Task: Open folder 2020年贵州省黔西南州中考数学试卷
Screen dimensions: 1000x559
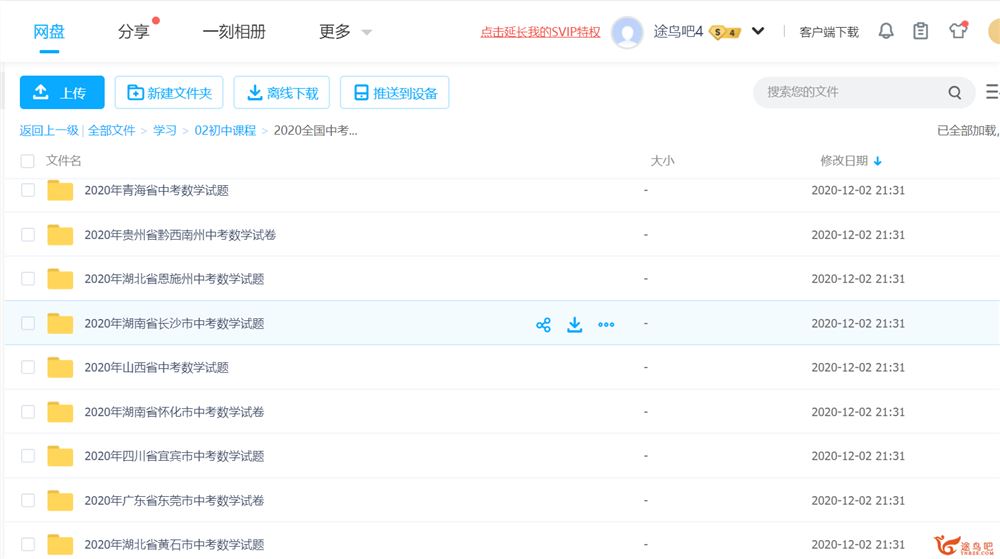Action: (180, 235)
